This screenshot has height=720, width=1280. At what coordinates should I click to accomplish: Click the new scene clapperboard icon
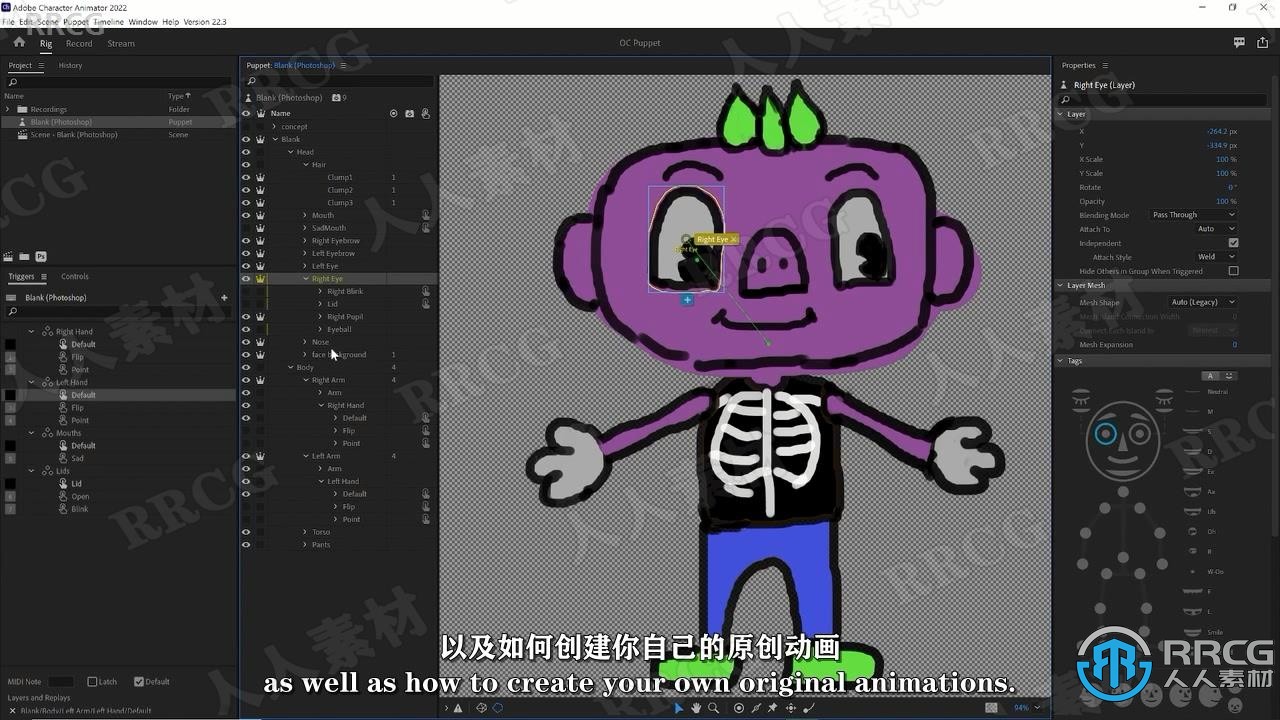point(8,257)
